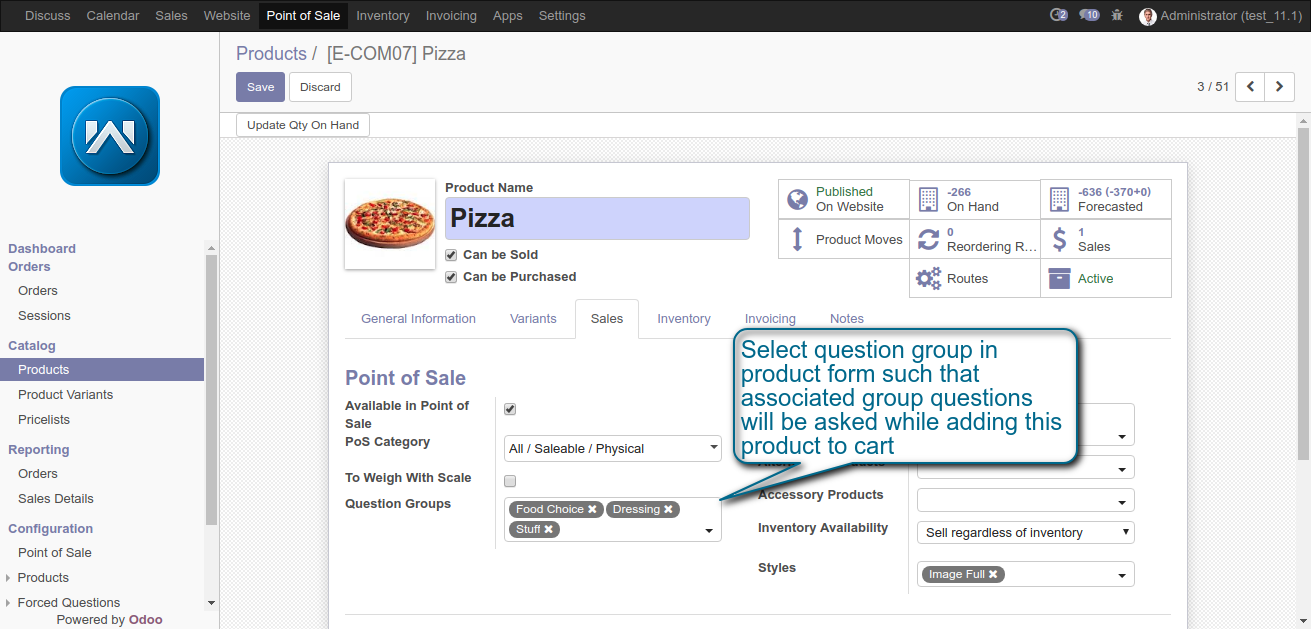Click the company logo in sidebar
Viewport: 1311px width, 629px height.
110,136
